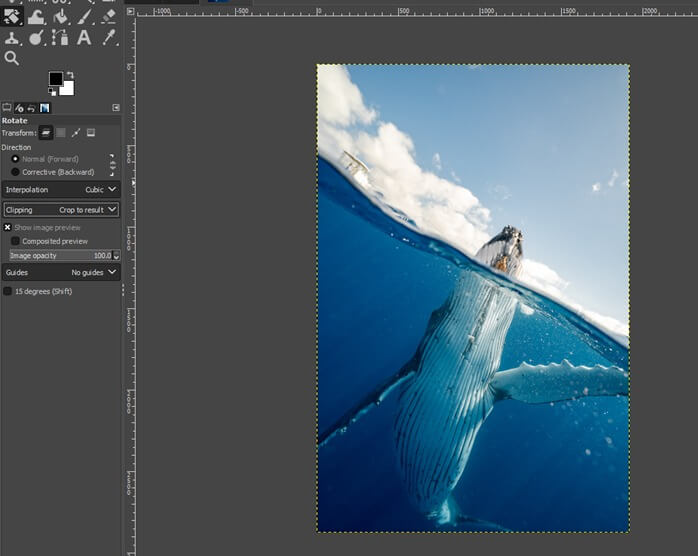698x556 pixels.
Task: Select the active Rotate transform tool
Action: 12,16
